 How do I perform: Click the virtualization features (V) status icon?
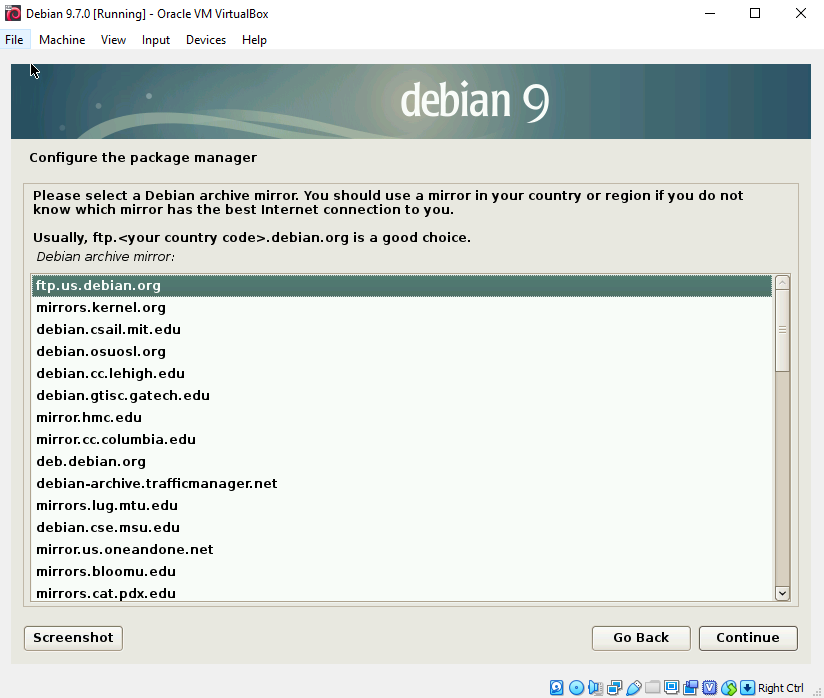pyautogui.click(x=709, y=687)
